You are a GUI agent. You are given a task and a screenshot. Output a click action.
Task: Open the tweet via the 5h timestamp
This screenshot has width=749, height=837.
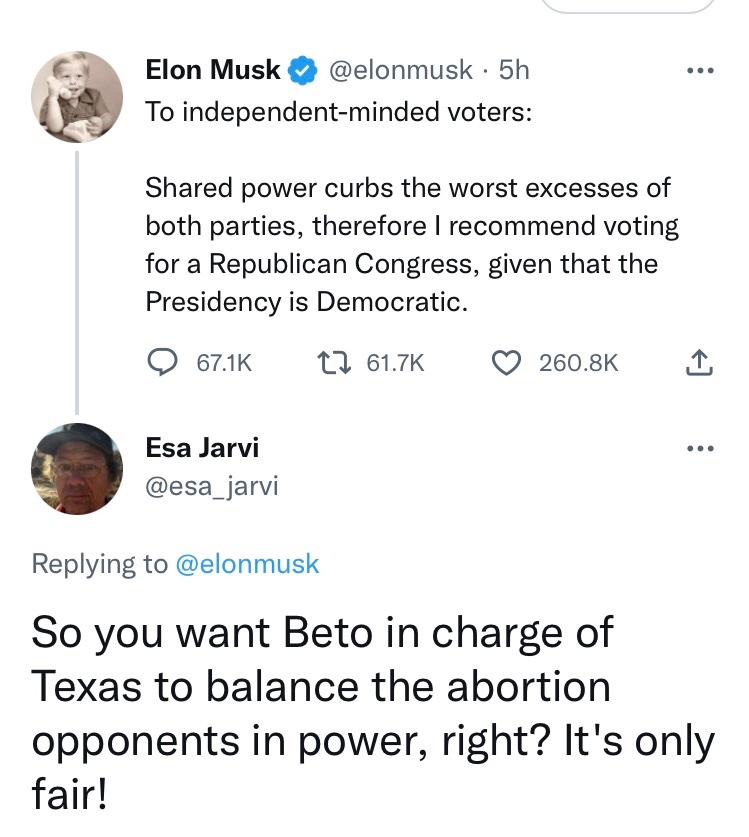coord(514,71)
